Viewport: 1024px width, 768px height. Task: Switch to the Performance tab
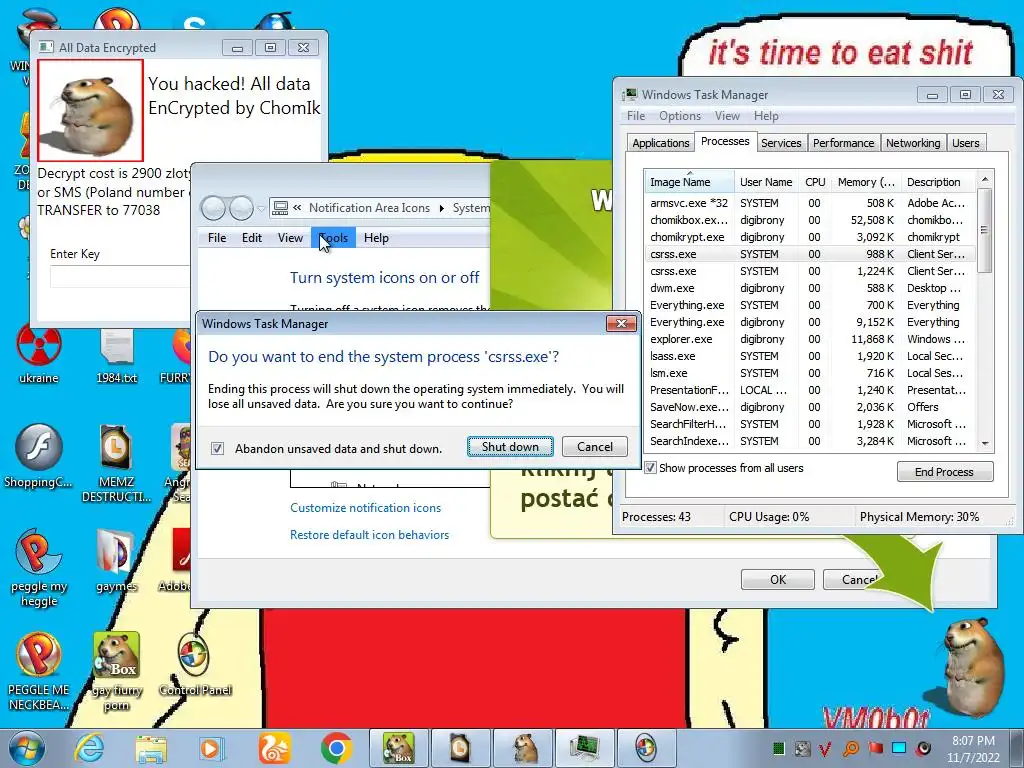[843, 143]
